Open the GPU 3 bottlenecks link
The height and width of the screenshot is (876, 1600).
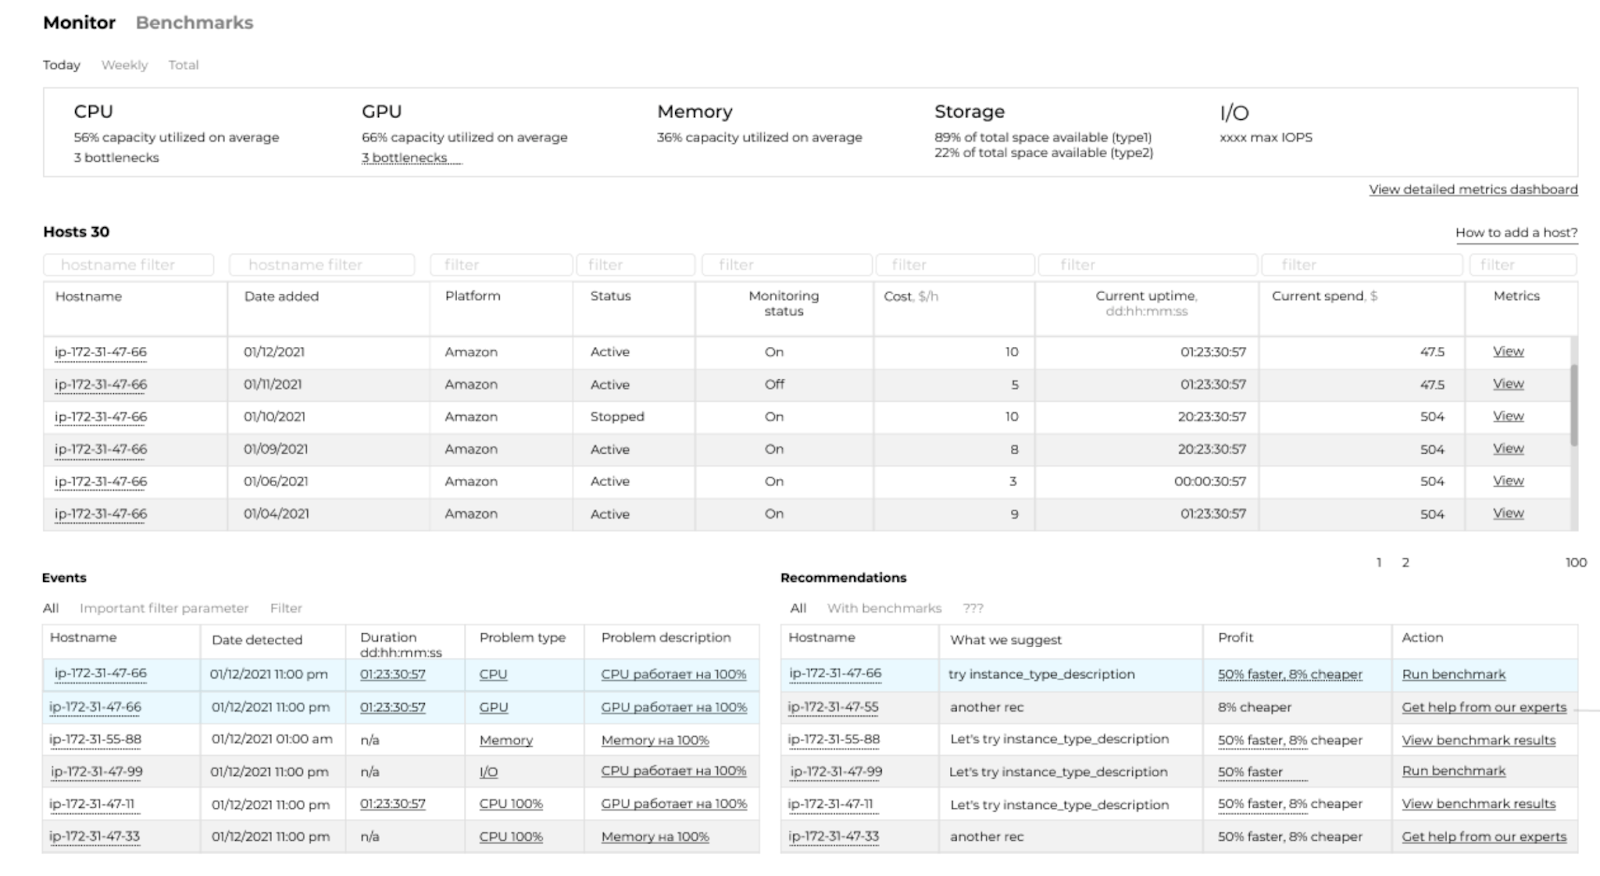(404, 158)
